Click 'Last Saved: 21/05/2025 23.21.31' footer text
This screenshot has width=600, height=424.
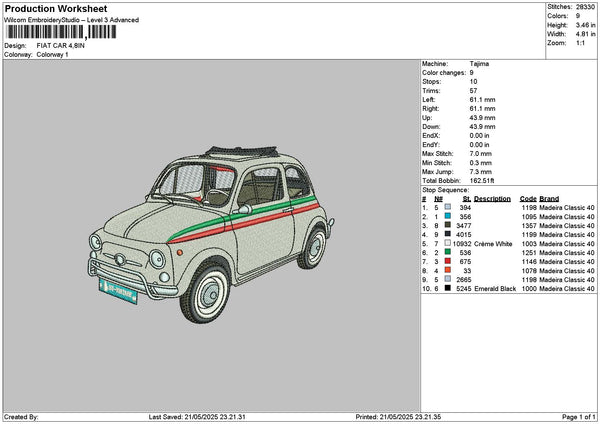tap(197, 417)
